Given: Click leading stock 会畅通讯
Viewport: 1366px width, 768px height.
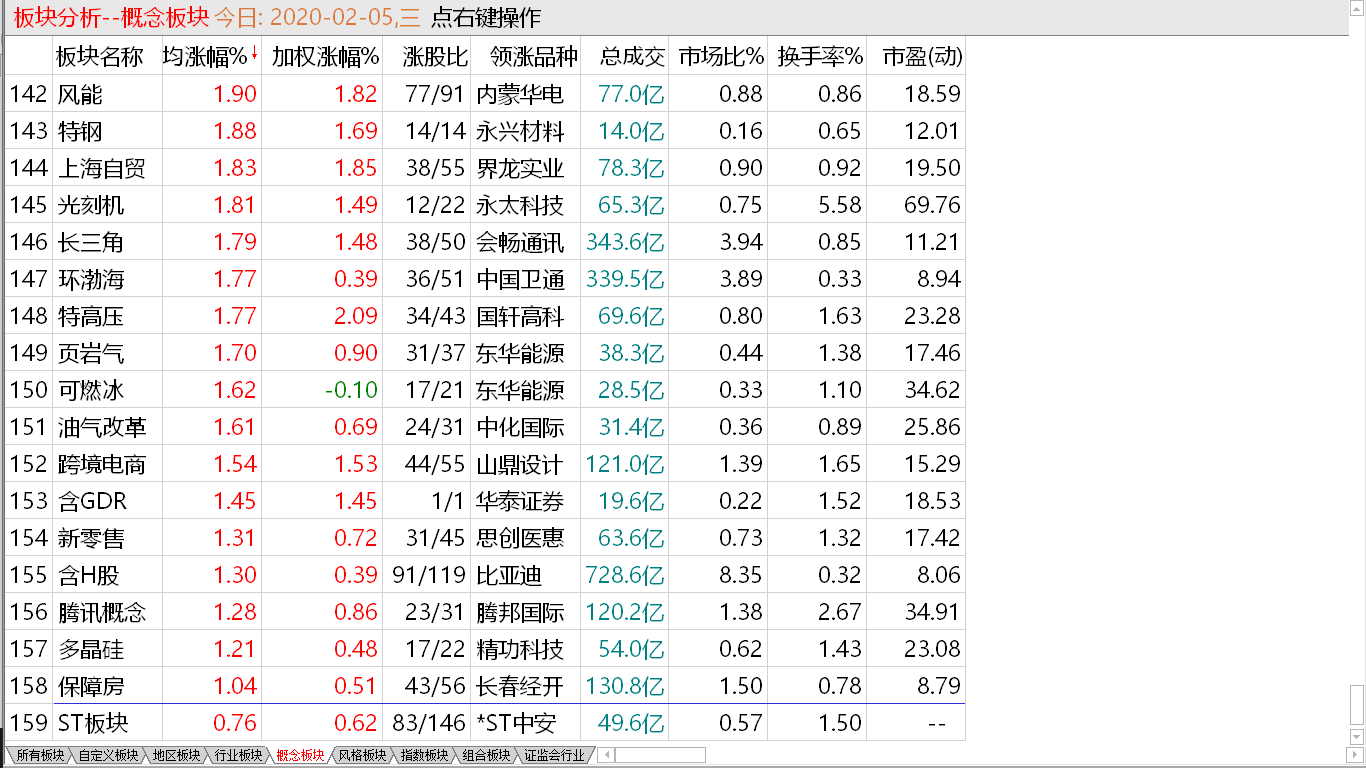Looking at the screenshot, I should coord(520,242).
